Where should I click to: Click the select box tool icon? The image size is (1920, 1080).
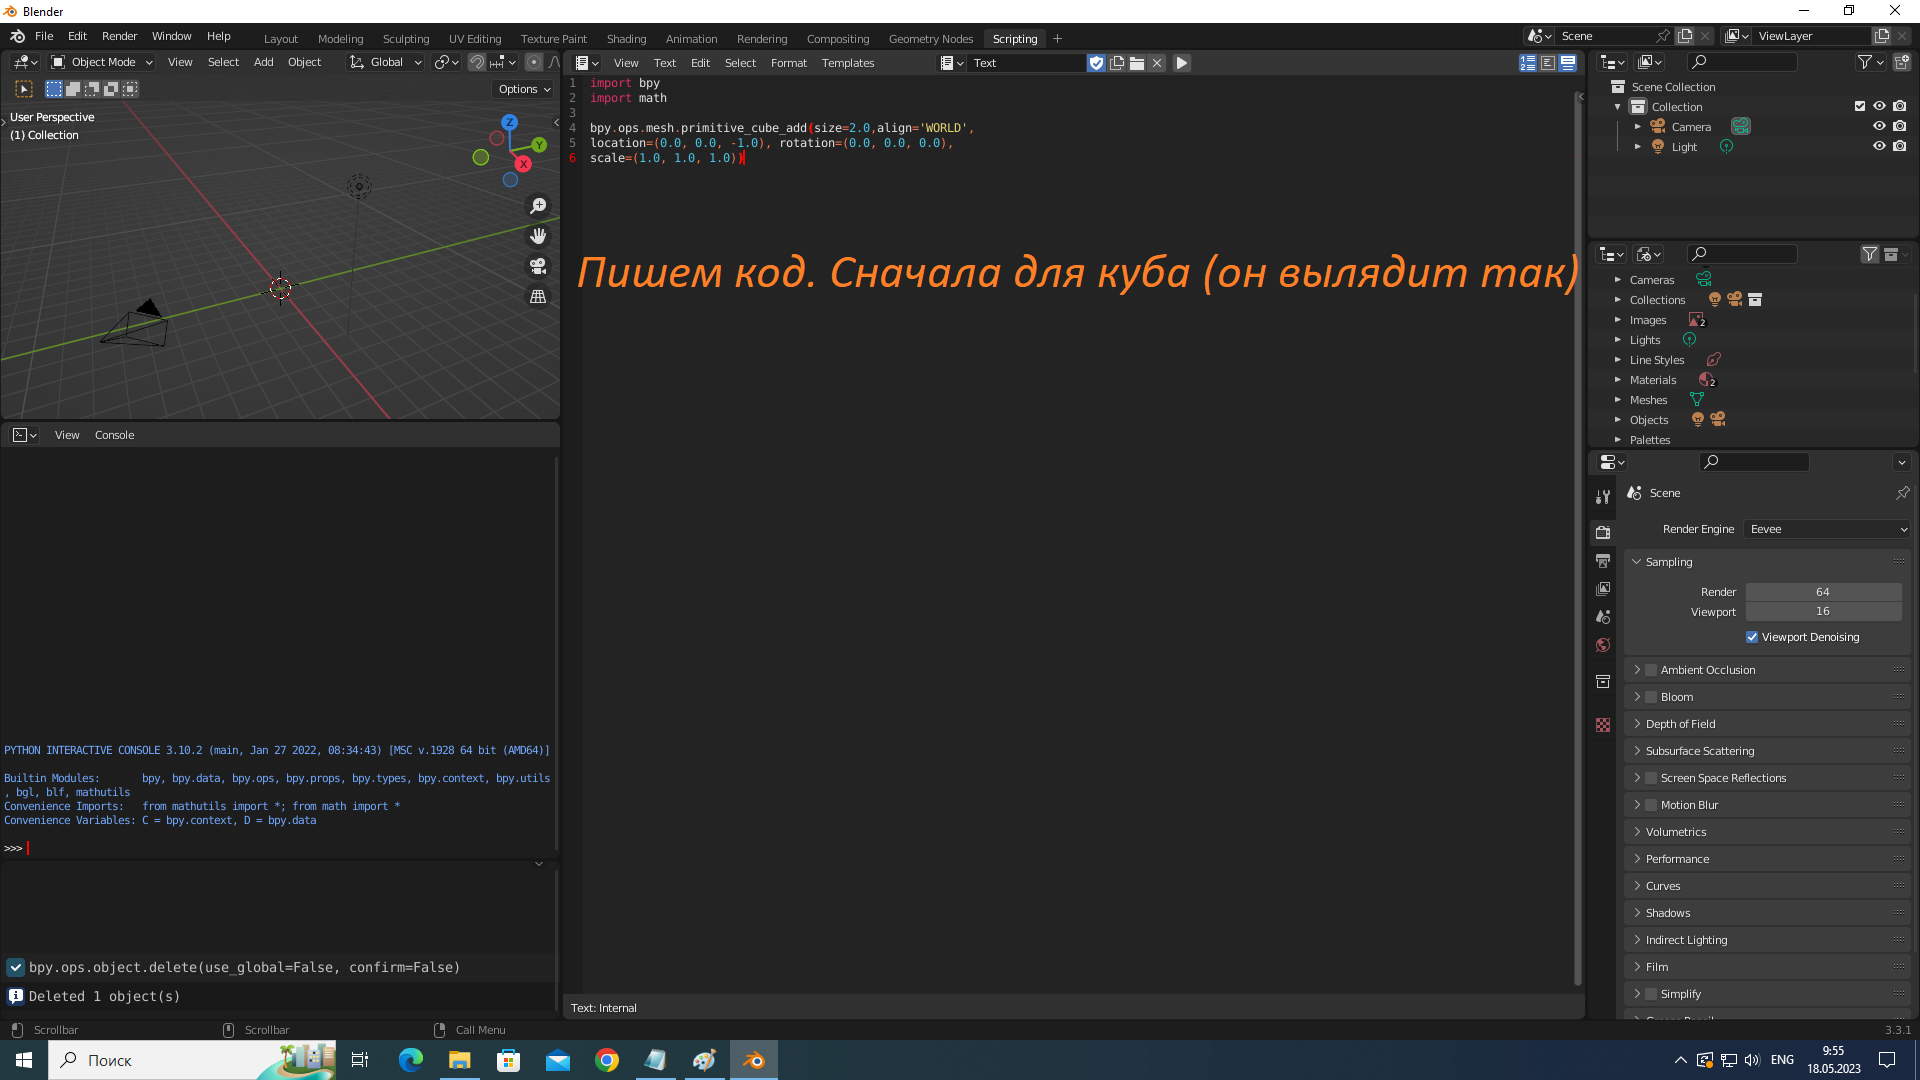click(24, 89)
